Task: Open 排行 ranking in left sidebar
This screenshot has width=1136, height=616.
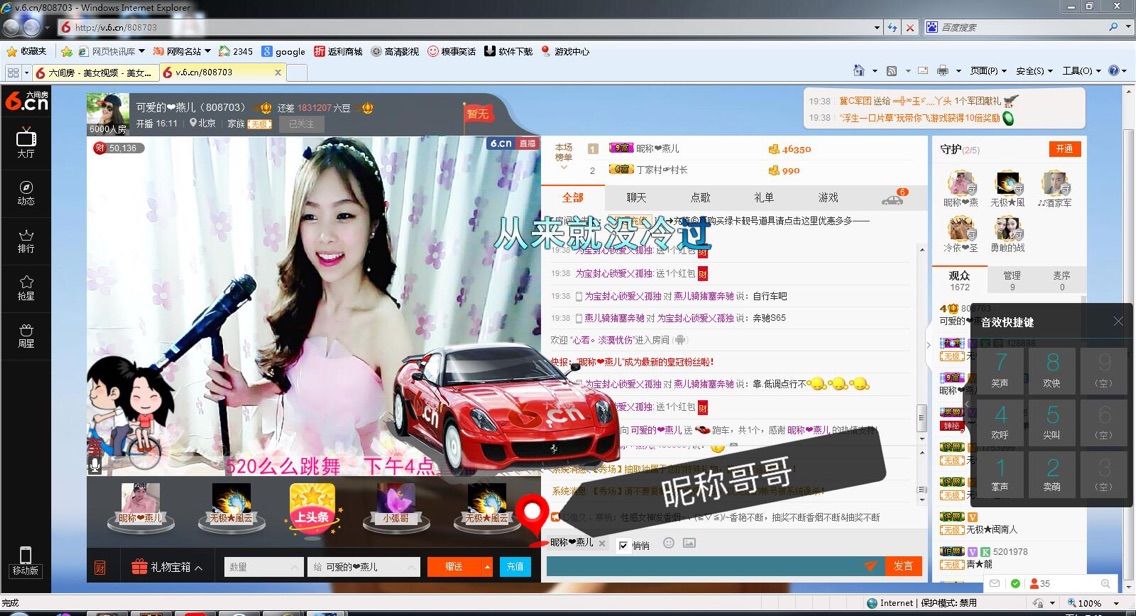Action: click(26, 241)
